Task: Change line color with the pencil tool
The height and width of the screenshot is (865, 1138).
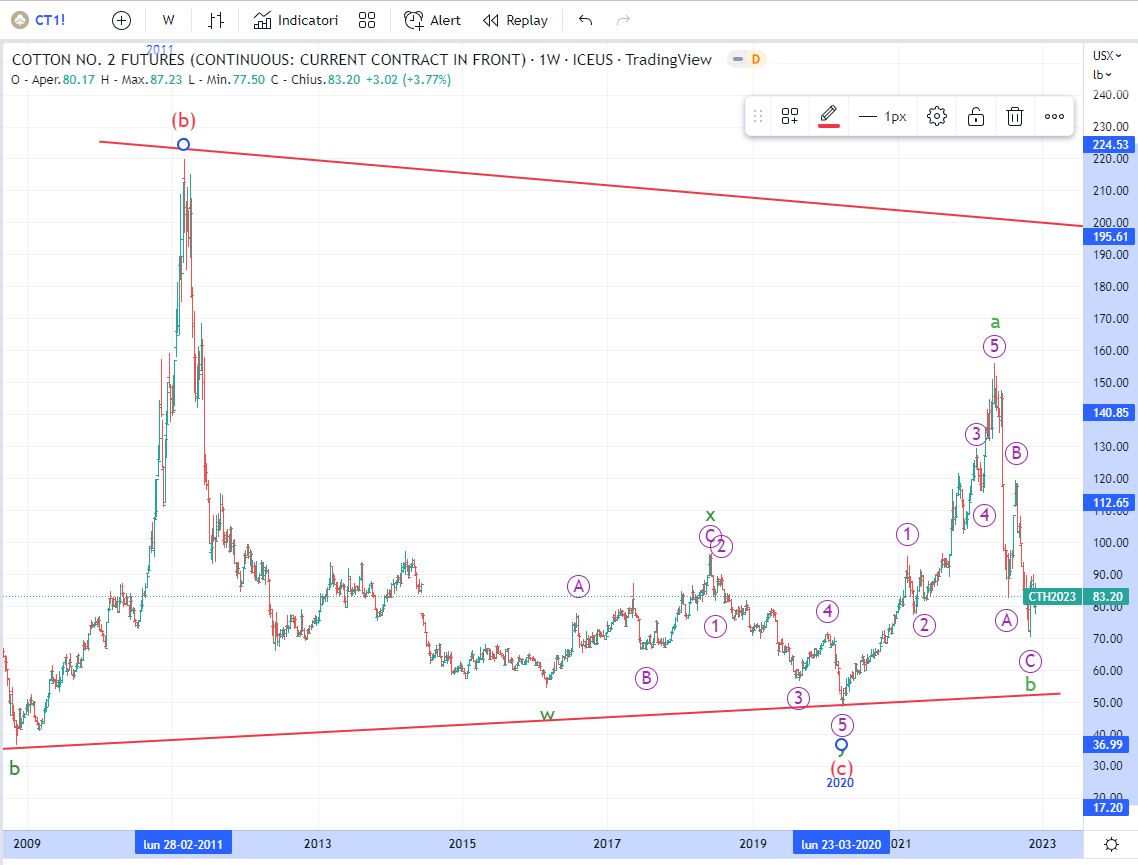Action: 829,116
